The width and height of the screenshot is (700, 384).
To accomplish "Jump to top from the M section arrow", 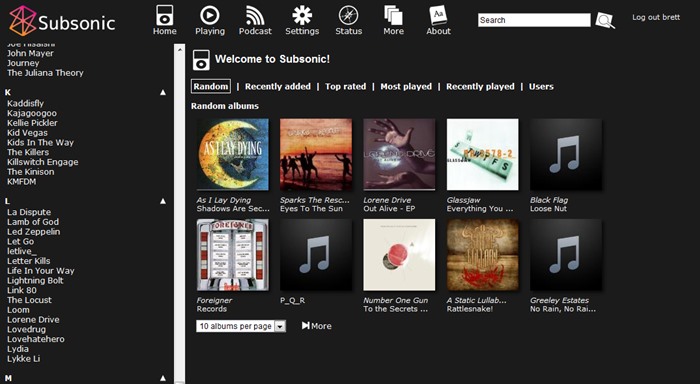I will [x=163, y=378].
